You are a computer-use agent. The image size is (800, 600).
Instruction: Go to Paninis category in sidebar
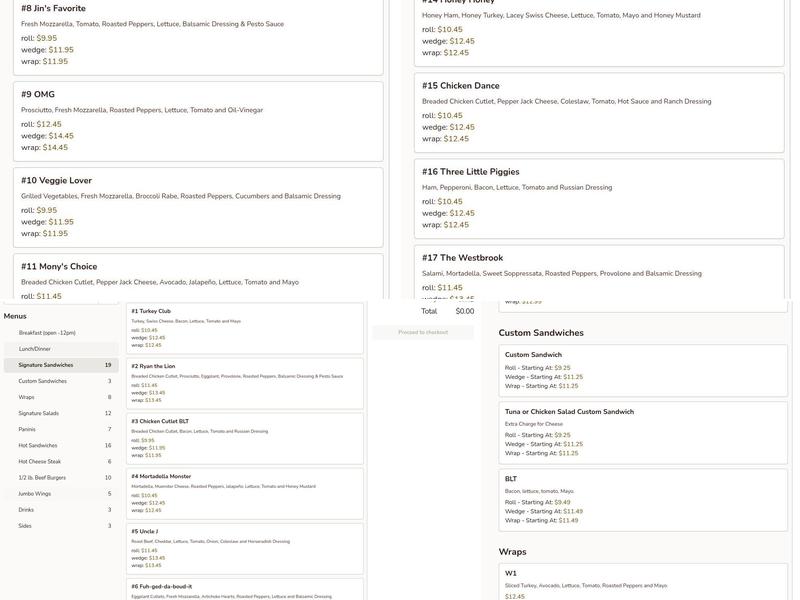tap(27, 429)
